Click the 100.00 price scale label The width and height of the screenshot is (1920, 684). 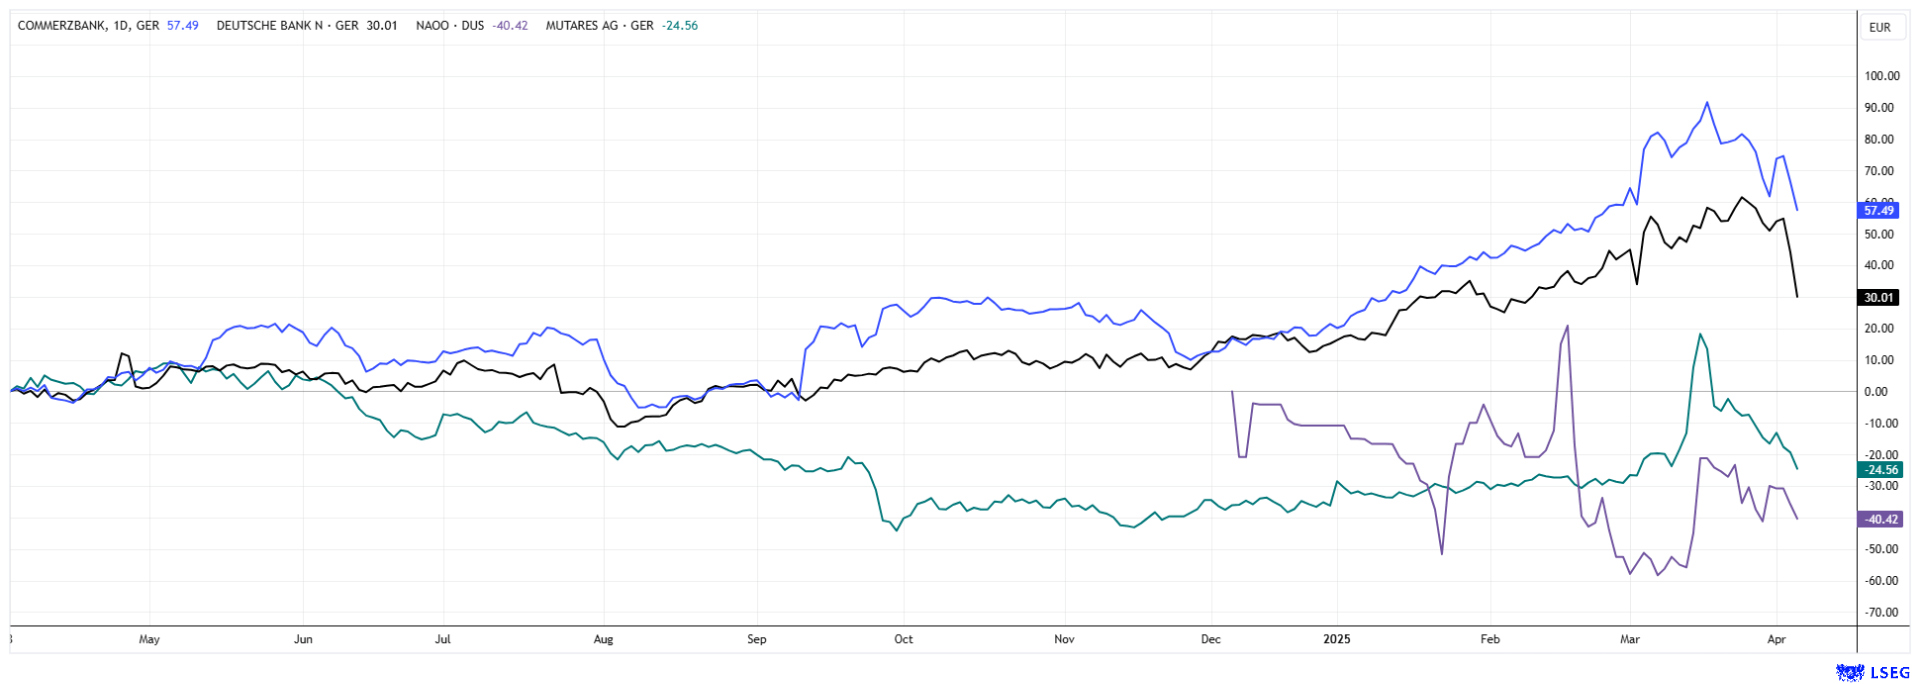click(x=1881, y=76)
